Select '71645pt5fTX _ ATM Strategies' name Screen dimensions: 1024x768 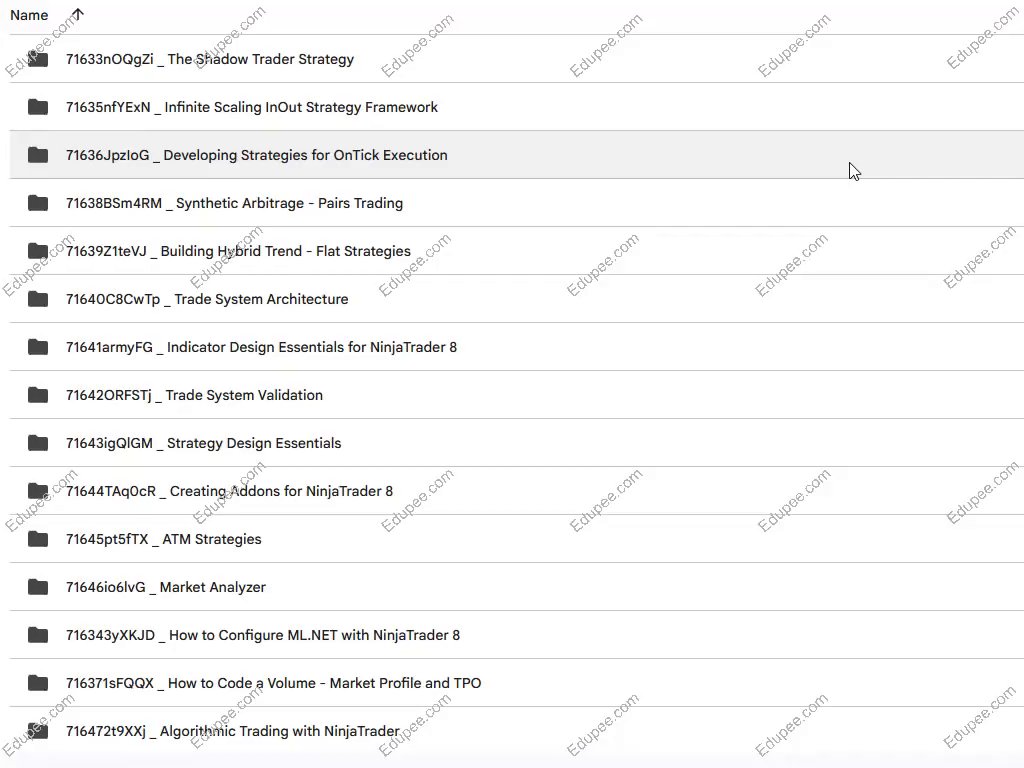tap(163, 539)
